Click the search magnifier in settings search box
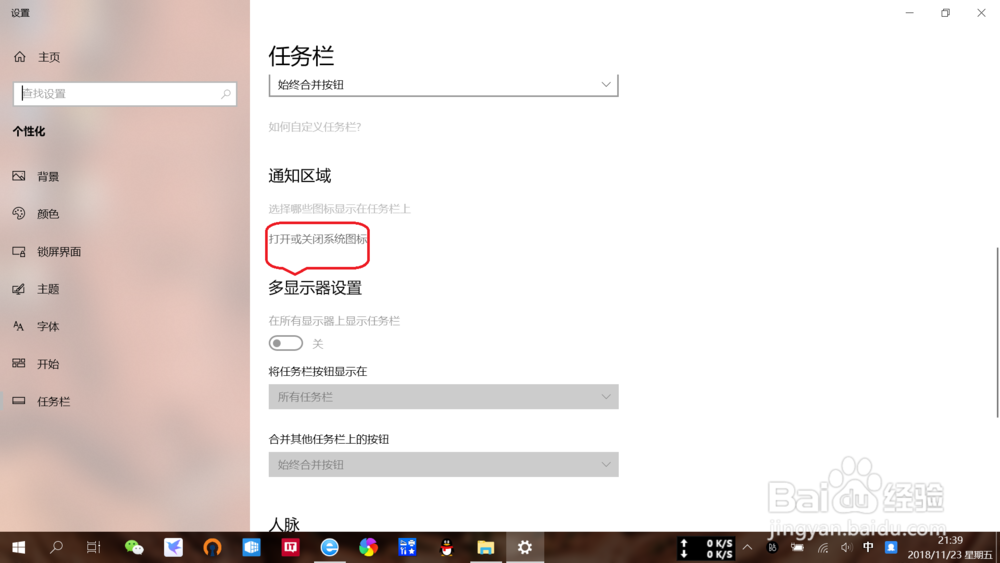Screen dimensions: 1000x563 (x=226, y=94)
